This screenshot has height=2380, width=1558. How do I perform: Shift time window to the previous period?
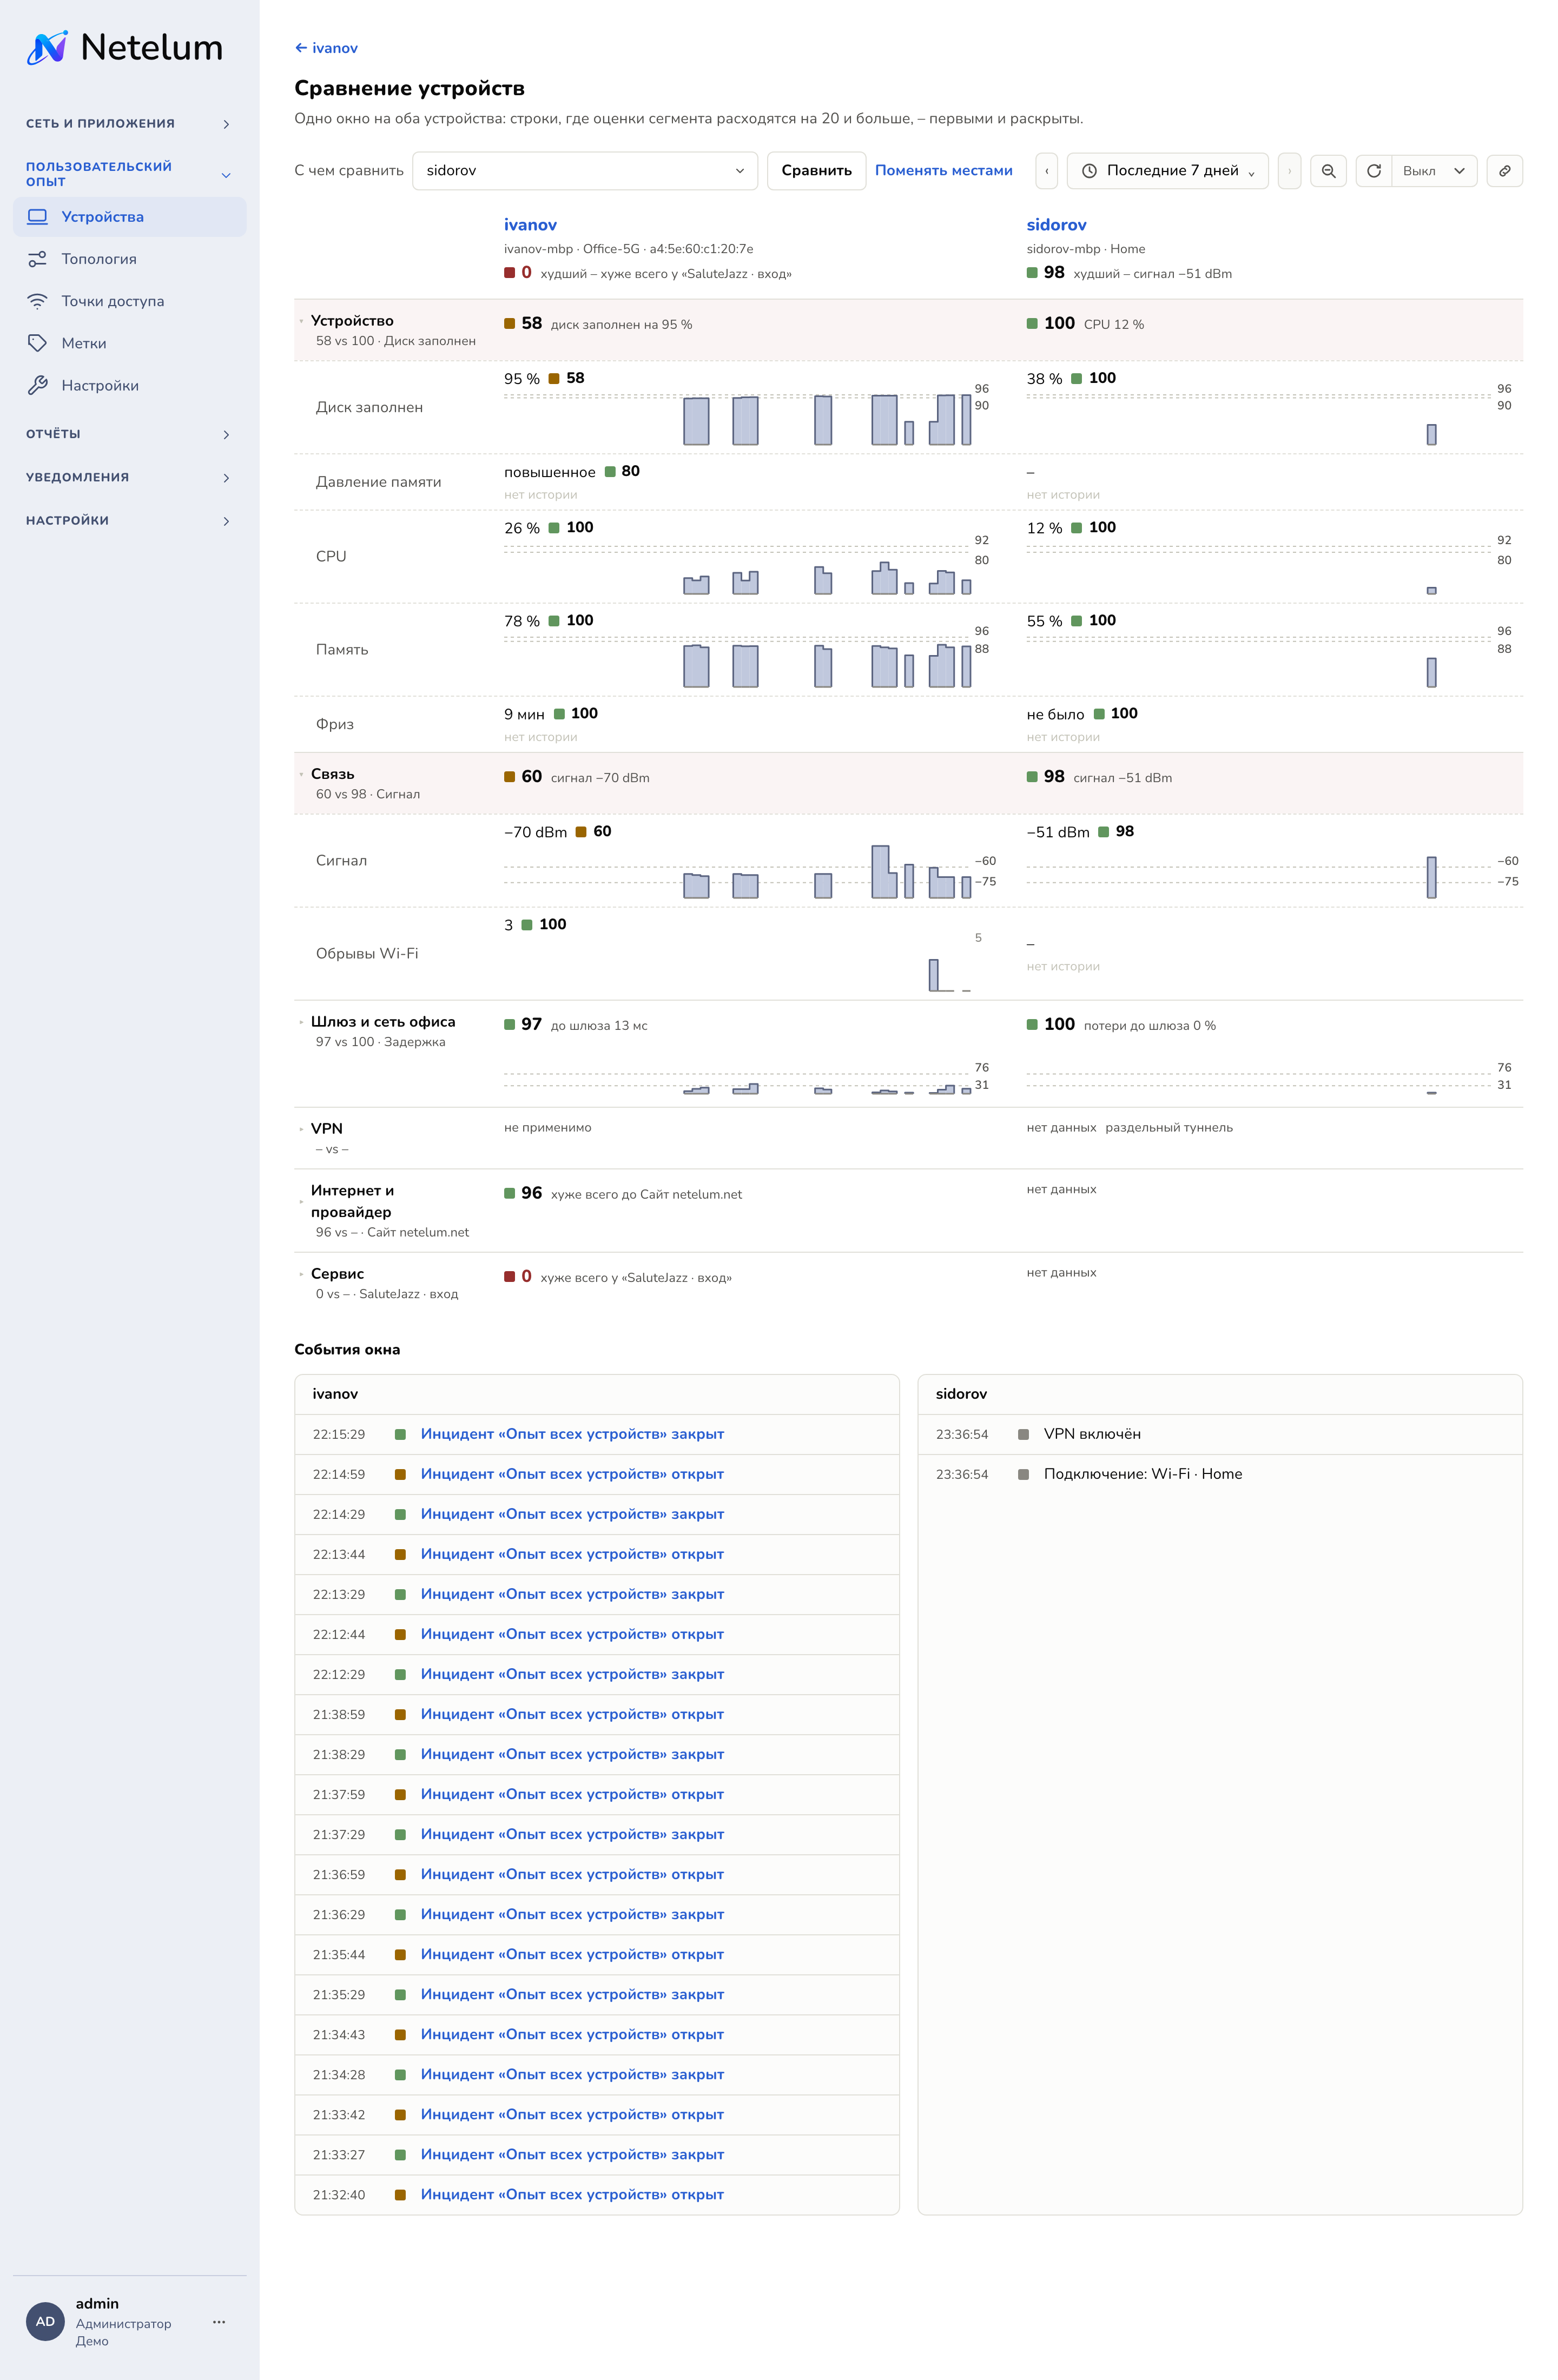point(1046,171)
